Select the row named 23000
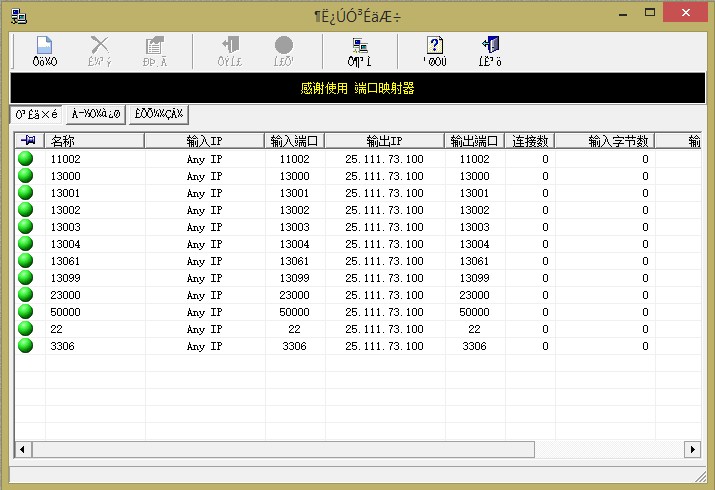The height and width of the screenshot is (490, 715). (x=358, y=295)
